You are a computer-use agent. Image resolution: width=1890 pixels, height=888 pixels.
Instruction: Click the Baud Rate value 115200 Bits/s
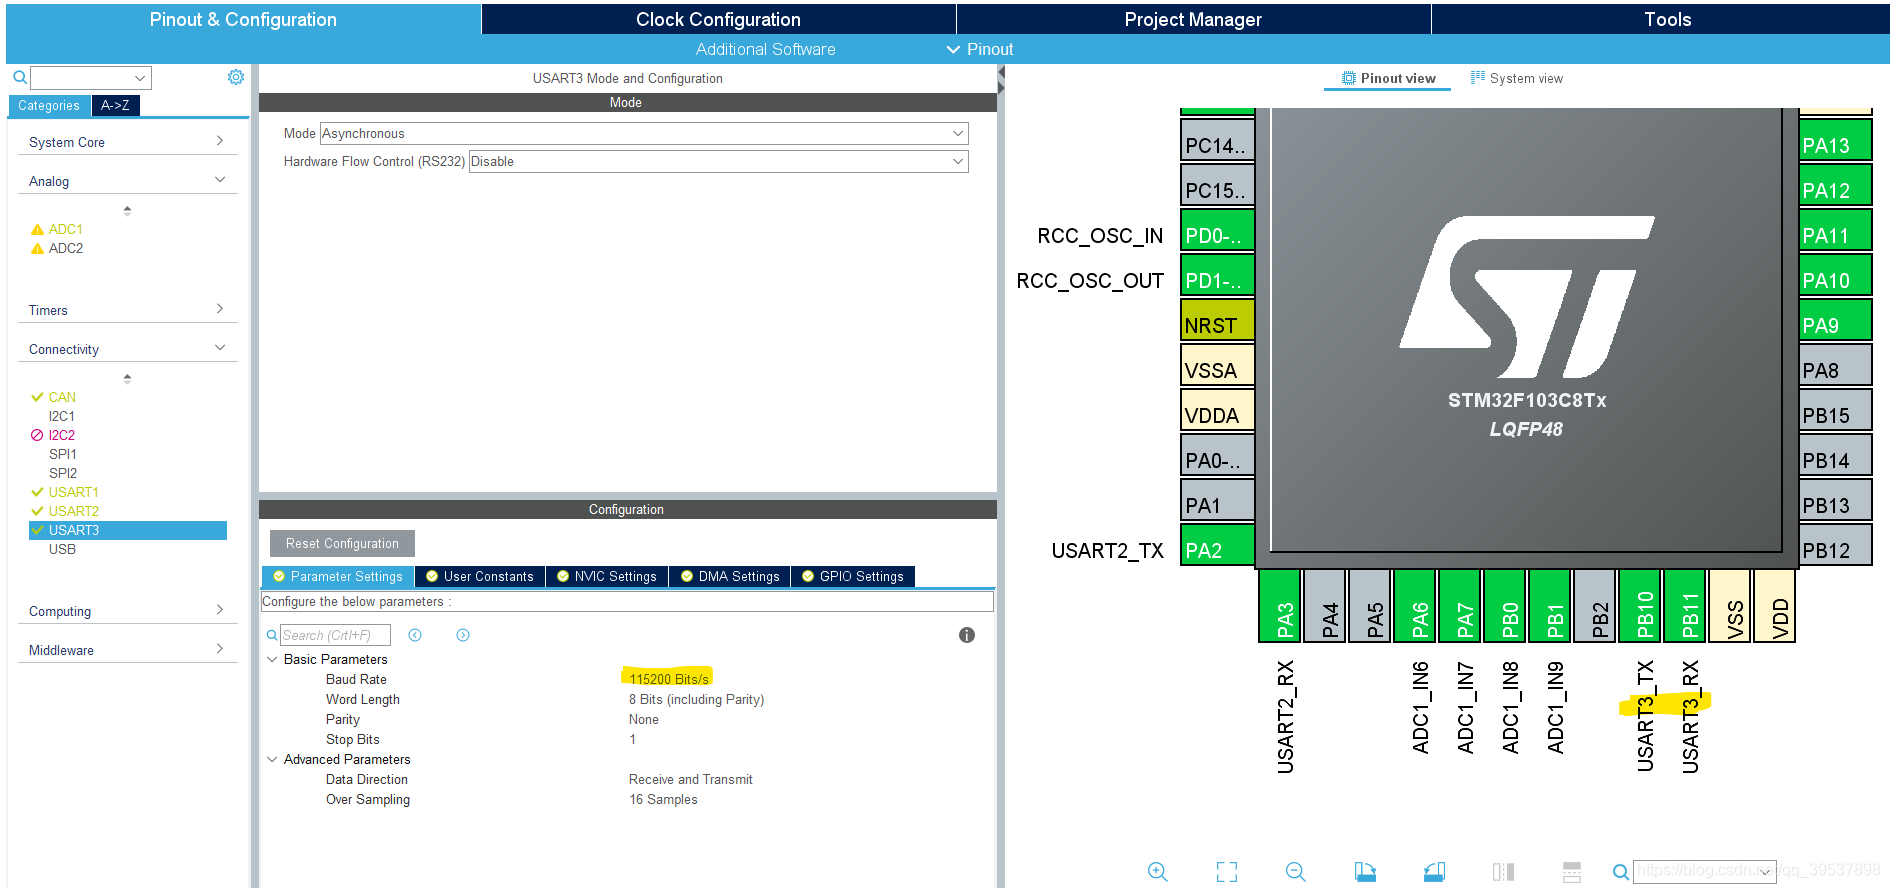669,679
